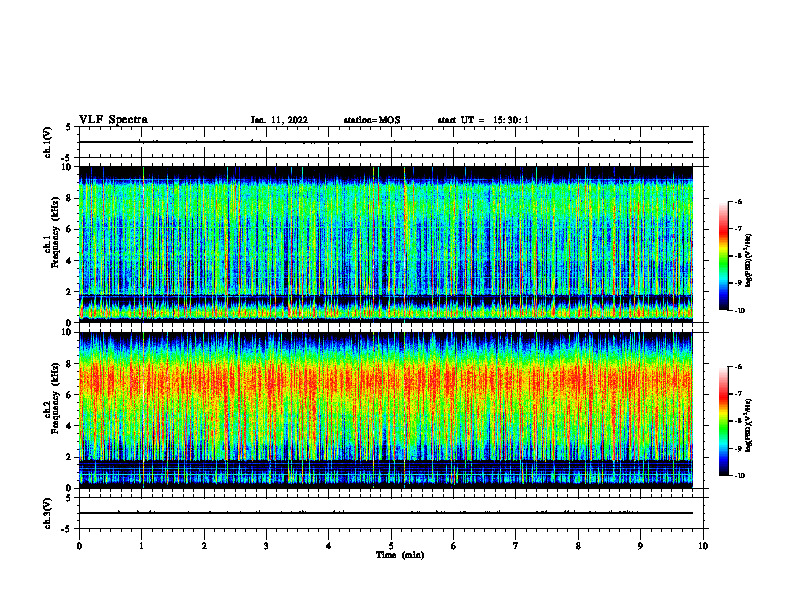
Task: Click the "-5" tick on the ch.3(V) axis
Action: [x=67, y=529]
